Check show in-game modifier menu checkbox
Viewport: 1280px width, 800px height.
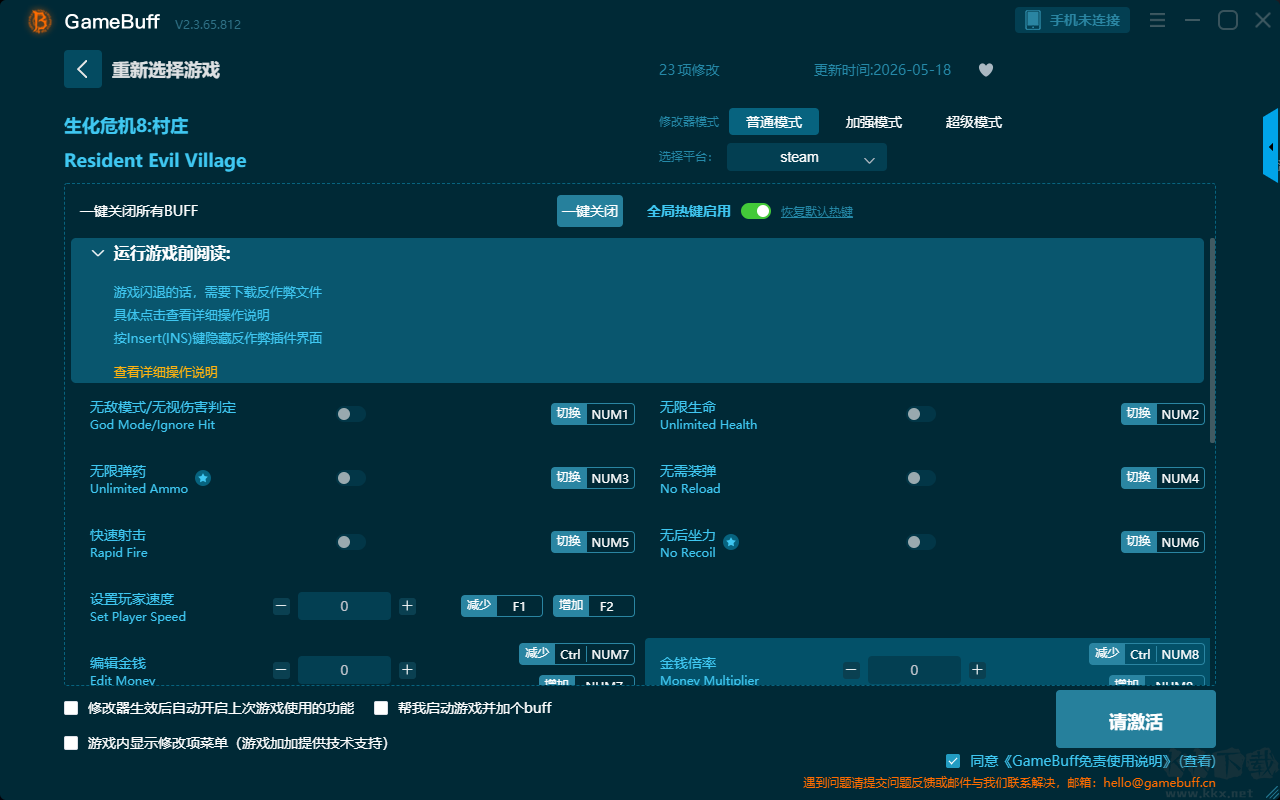coord(71,743)
